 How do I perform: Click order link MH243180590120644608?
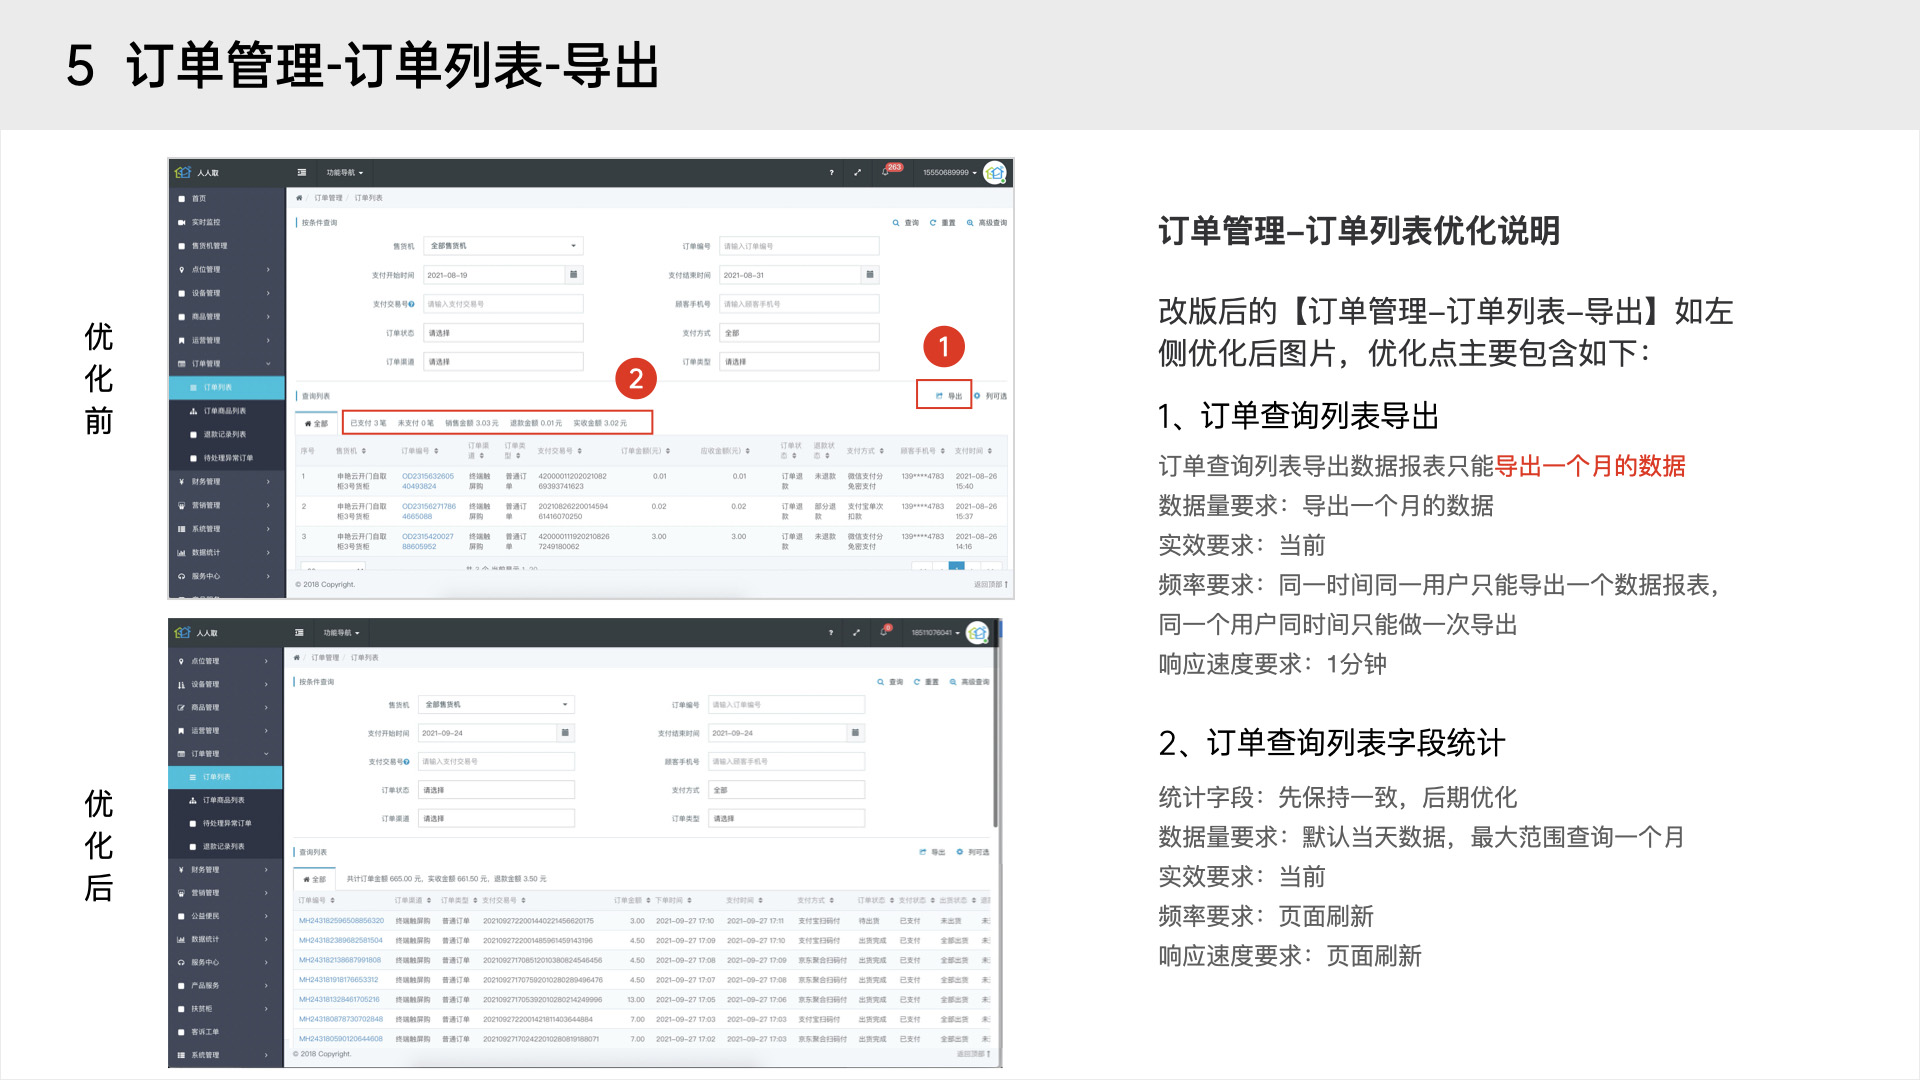[341, 1039]
